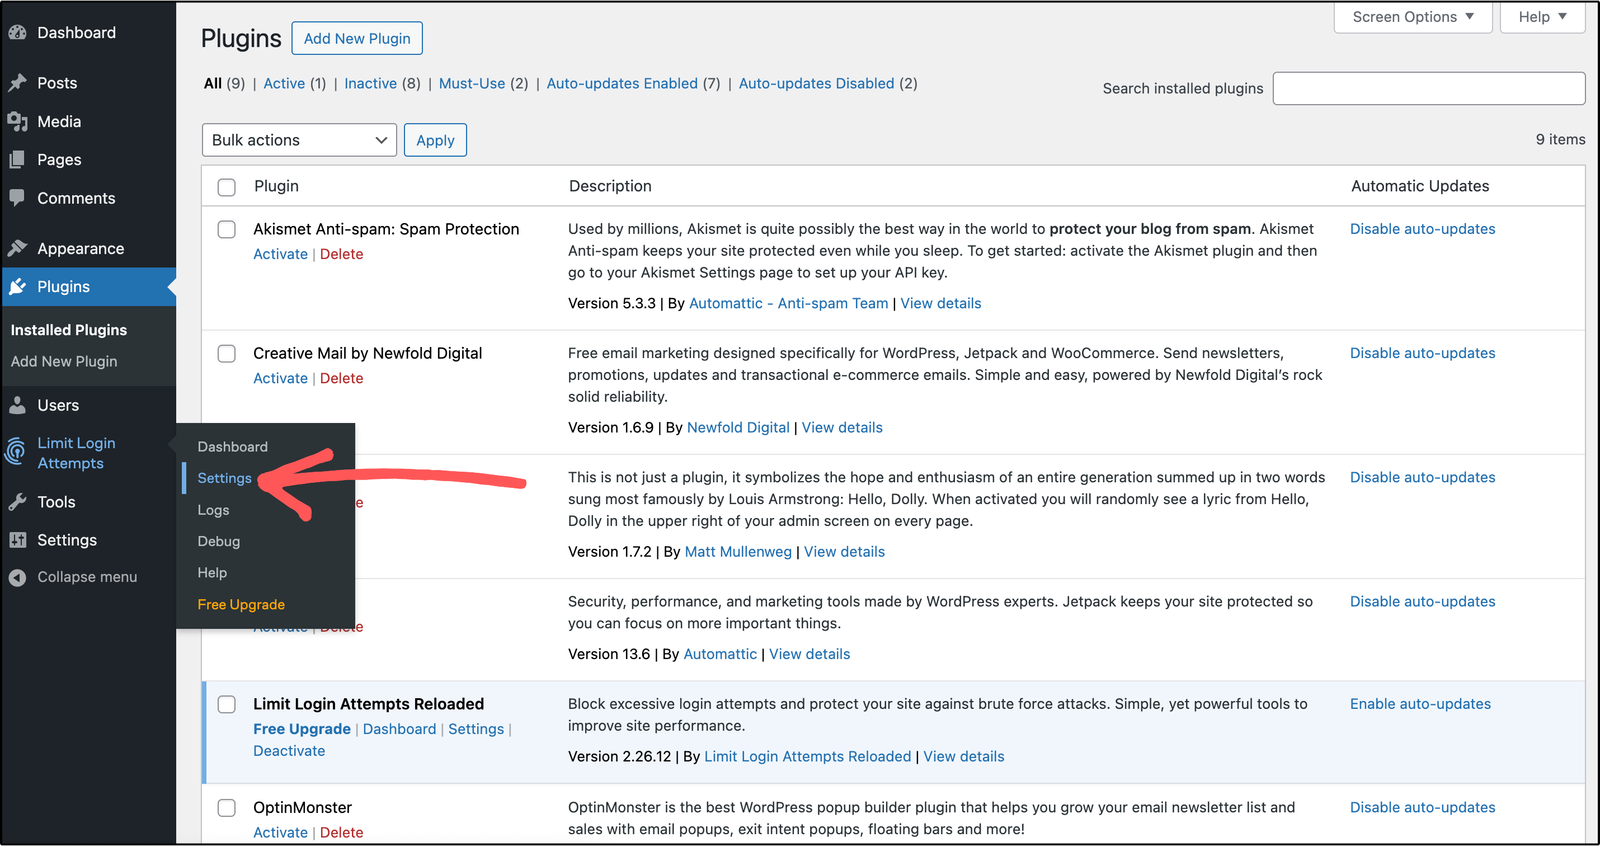
Task: Click the Limit Login Attempts fingerprint icon
Action: (x=15, y=452)
